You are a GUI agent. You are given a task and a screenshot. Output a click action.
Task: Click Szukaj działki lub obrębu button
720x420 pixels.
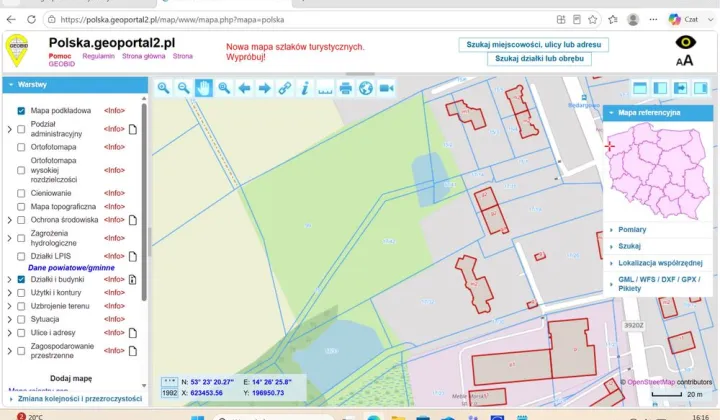[x=539, y=58]
